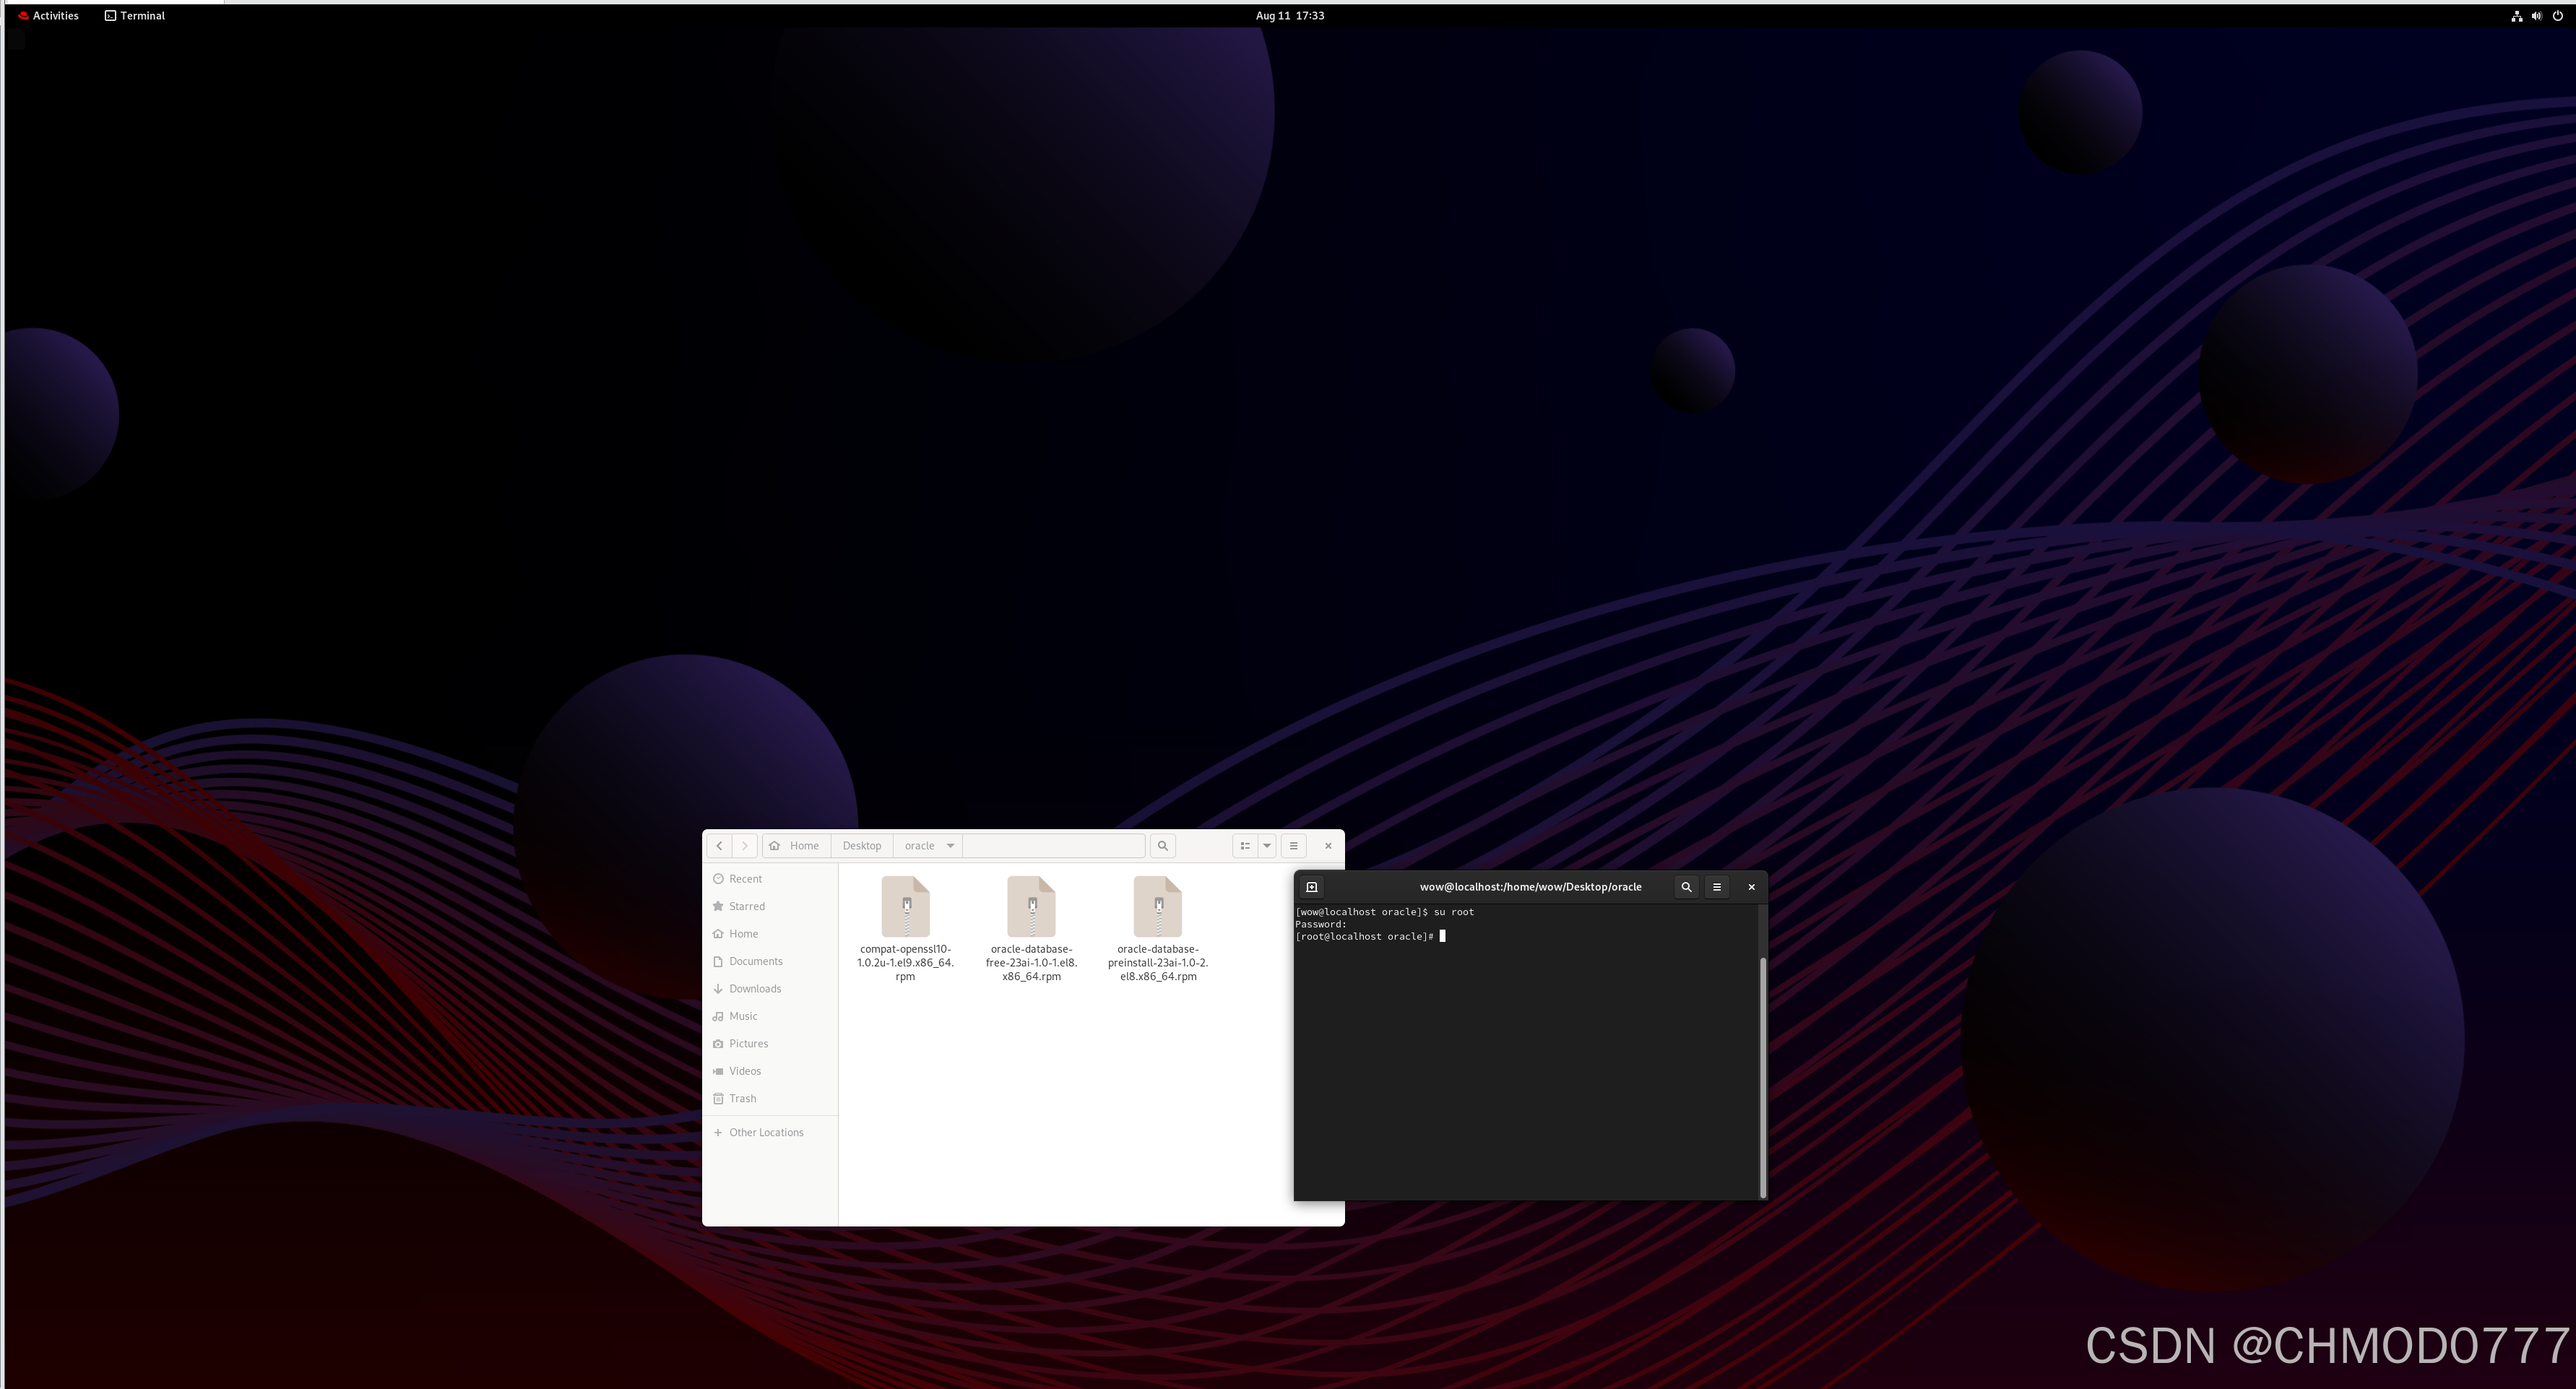Expand Other Locations in the sidebar

click(x=765, y=1133)
